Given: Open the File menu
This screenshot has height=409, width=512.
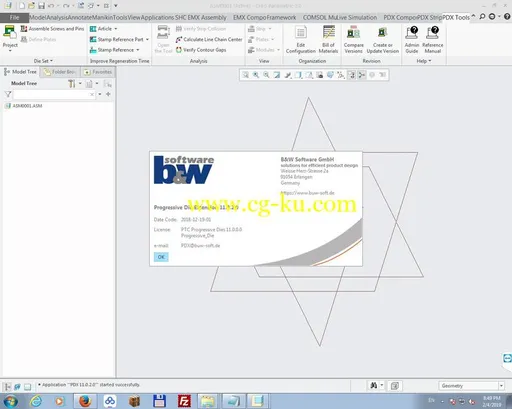Looking at the screenshot, I should tap(14, 17).
